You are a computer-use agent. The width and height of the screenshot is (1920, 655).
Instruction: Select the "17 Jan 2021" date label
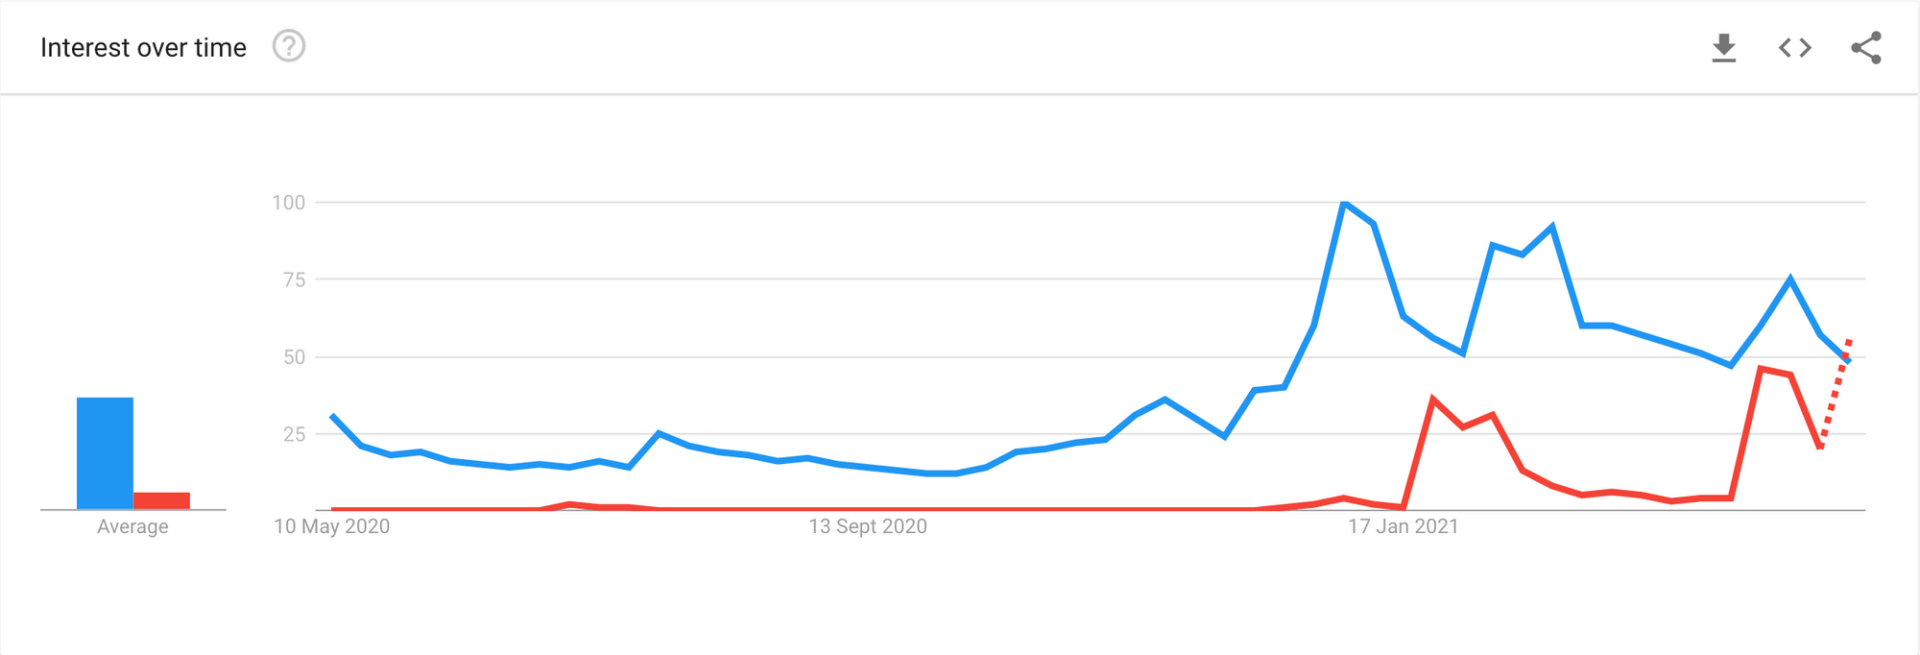tap(1403, 527)
